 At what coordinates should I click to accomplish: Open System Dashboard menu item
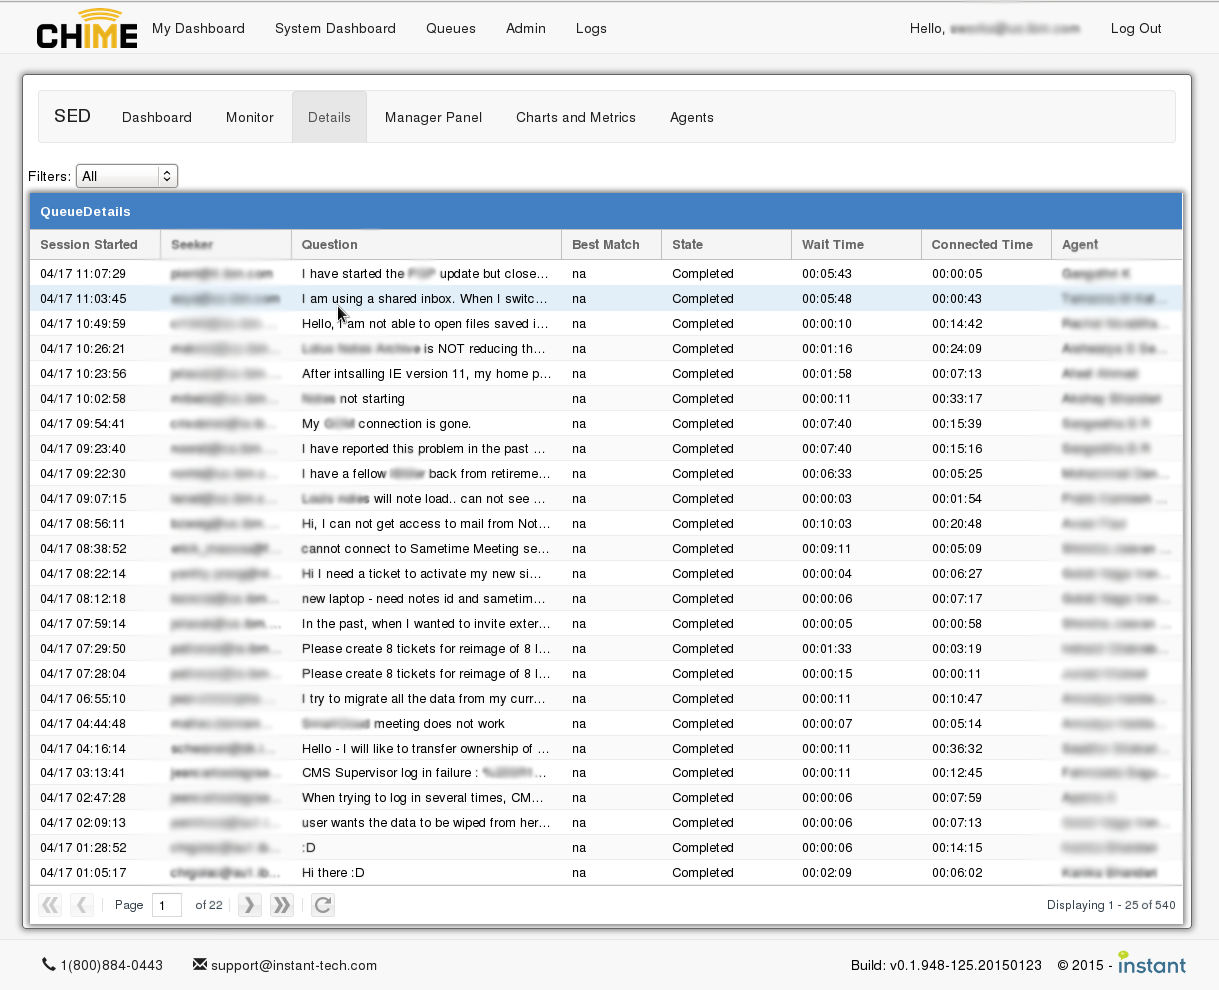pyautogui.click(x=335, y=28)
